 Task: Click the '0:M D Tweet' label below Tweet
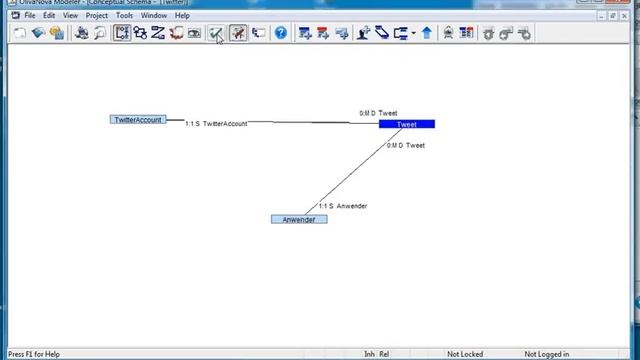pos(406,145)
